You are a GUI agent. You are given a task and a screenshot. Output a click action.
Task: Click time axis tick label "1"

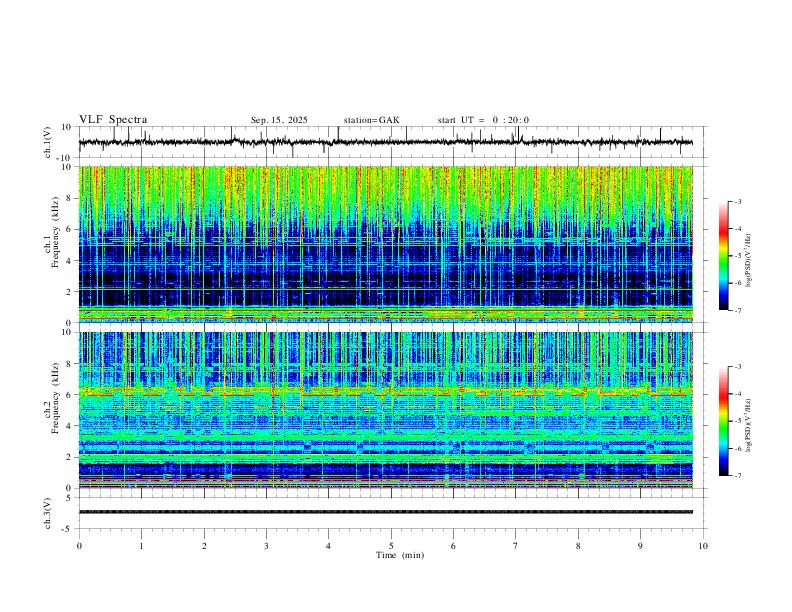[x=141, y=546]
